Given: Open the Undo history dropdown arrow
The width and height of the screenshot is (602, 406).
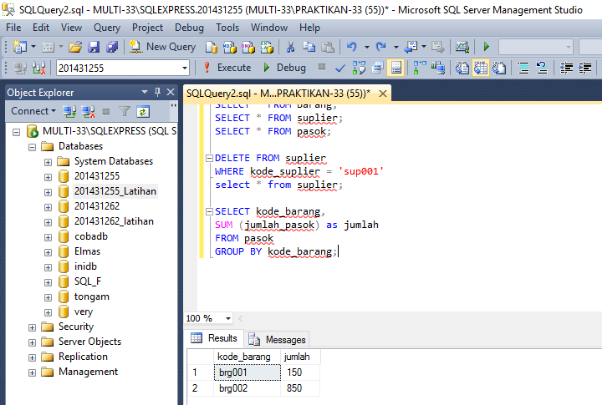Looking at the screenshot, I should pos(367,47).
